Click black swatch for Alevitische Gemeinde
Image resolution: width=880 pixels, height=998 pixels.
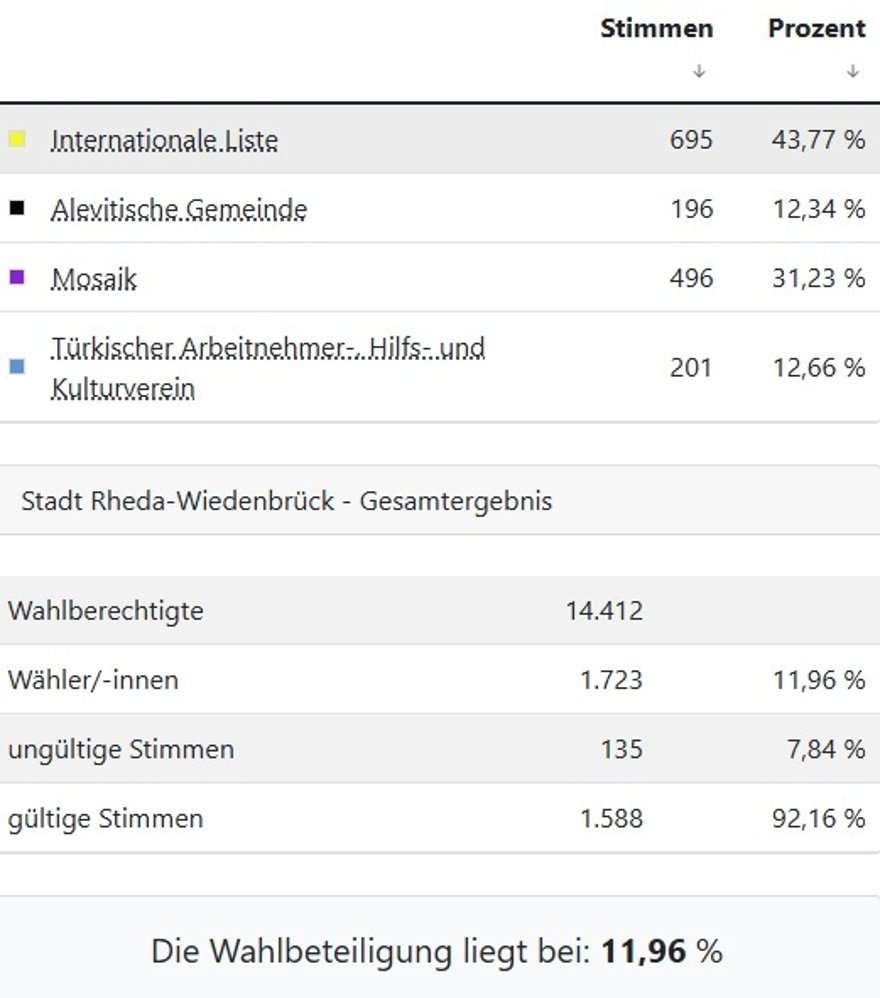(17, 208)
